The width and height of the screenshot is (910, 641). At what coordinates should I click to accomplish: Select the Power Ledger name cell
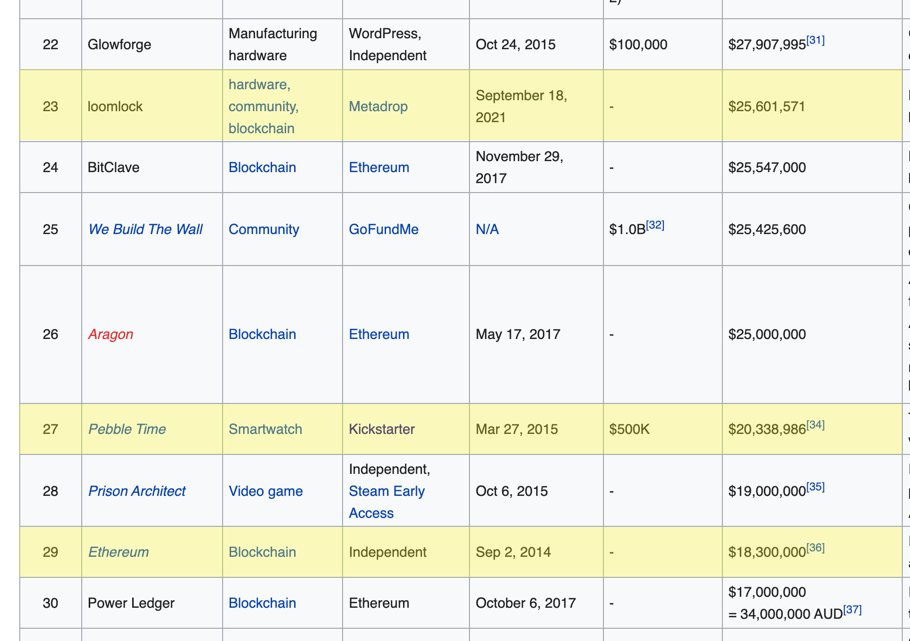pos(152,603)
